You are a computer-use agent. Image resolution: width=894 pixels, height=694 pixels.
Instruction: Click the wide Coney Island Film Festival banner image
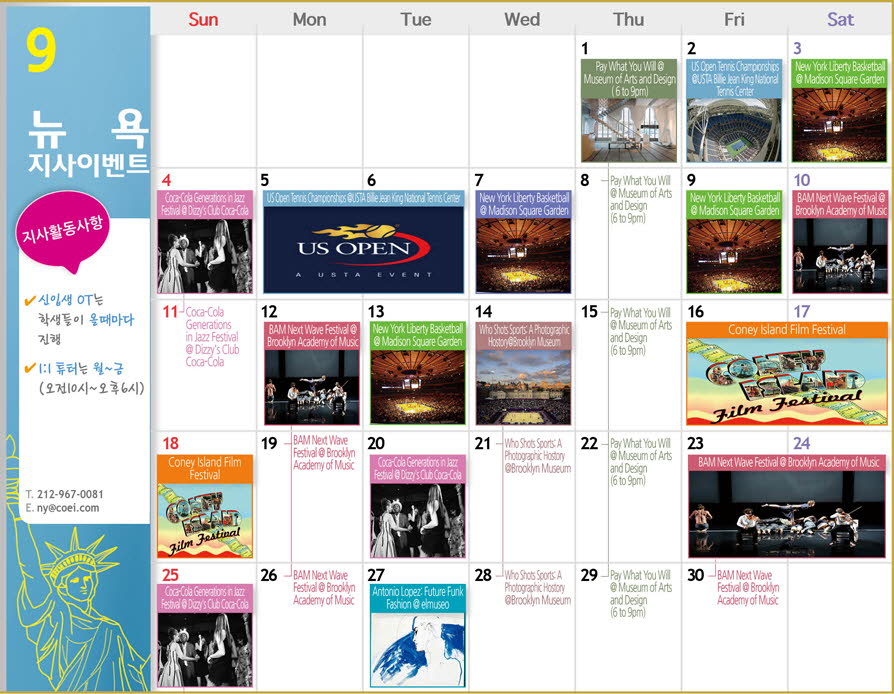tap(787, 382)
